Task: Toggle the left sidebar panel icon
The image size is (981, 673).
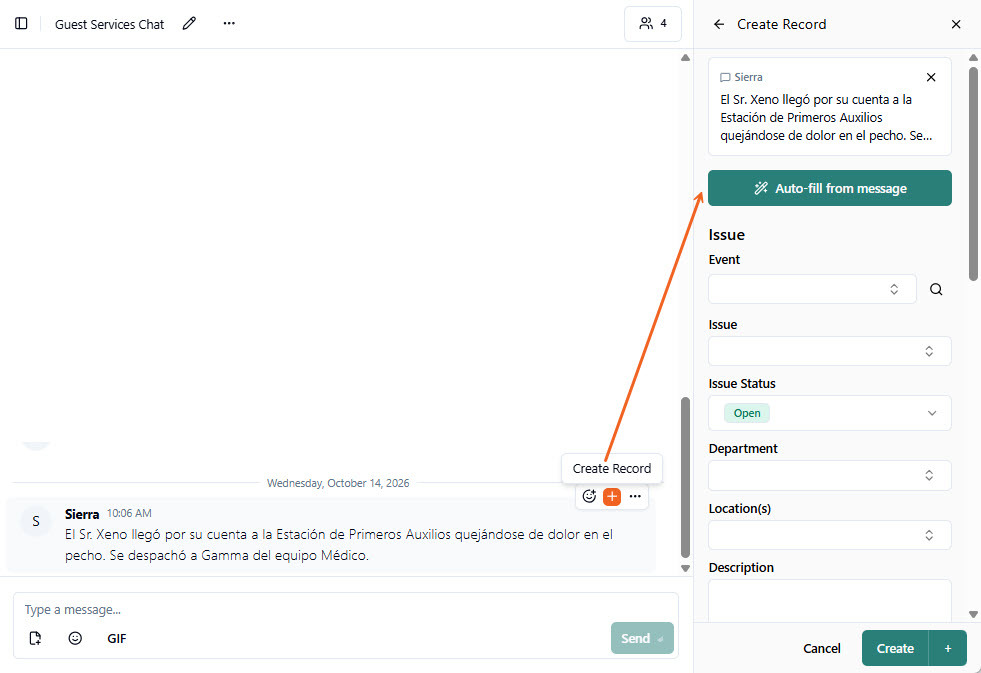Action: pos(21,24)
